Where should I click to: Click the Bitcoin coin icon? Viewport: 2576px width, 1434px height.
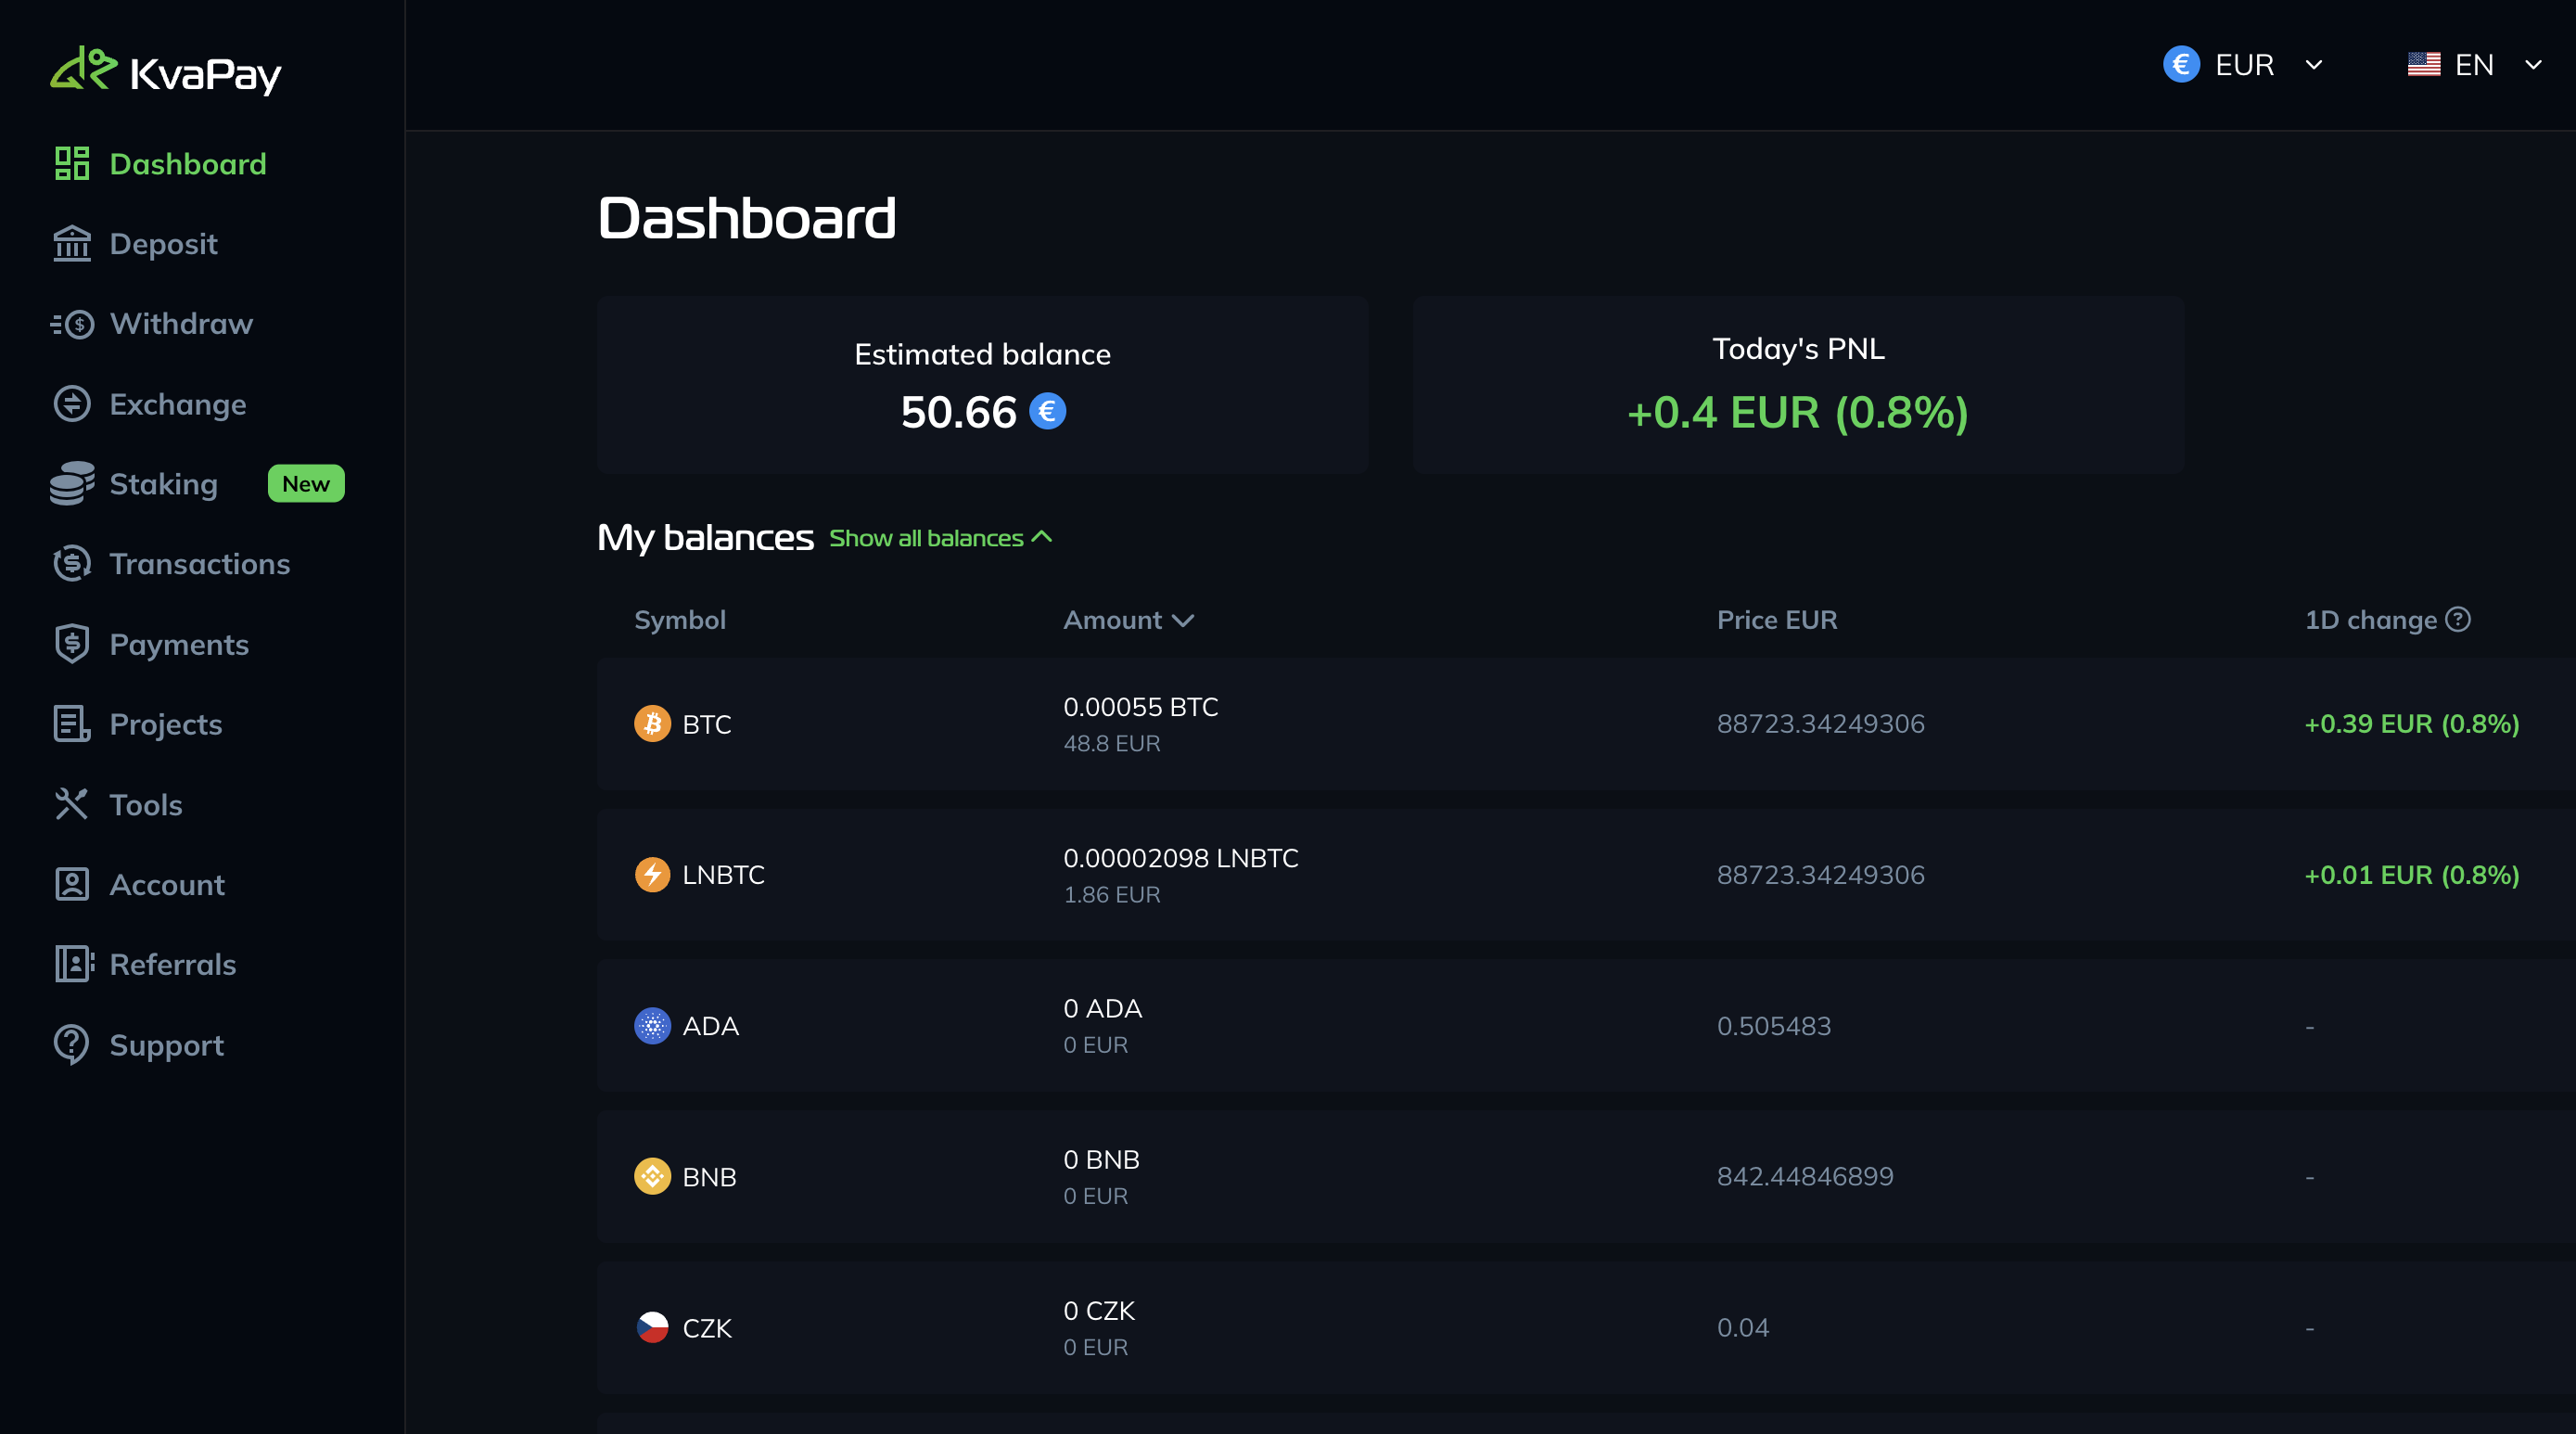pyautogui.click(x=652, y=723)
